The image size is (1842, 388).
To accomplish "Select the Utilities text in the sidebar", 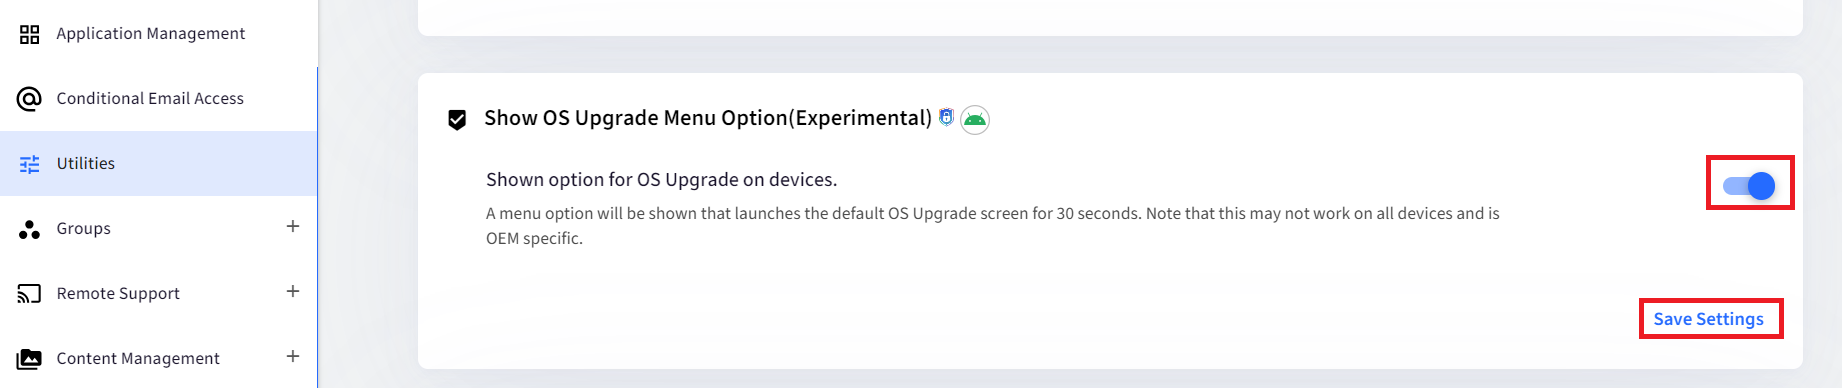I will [86, 164].
